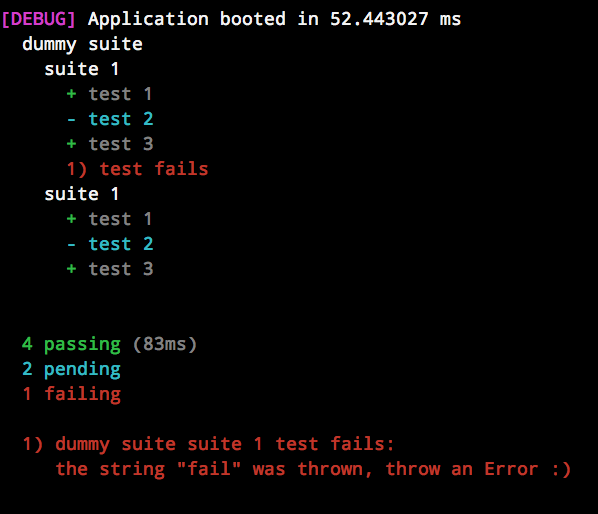This screenshot has width=598, height=514.
Task: Click green plus icon beside first test 3
Action: [71, 144]
